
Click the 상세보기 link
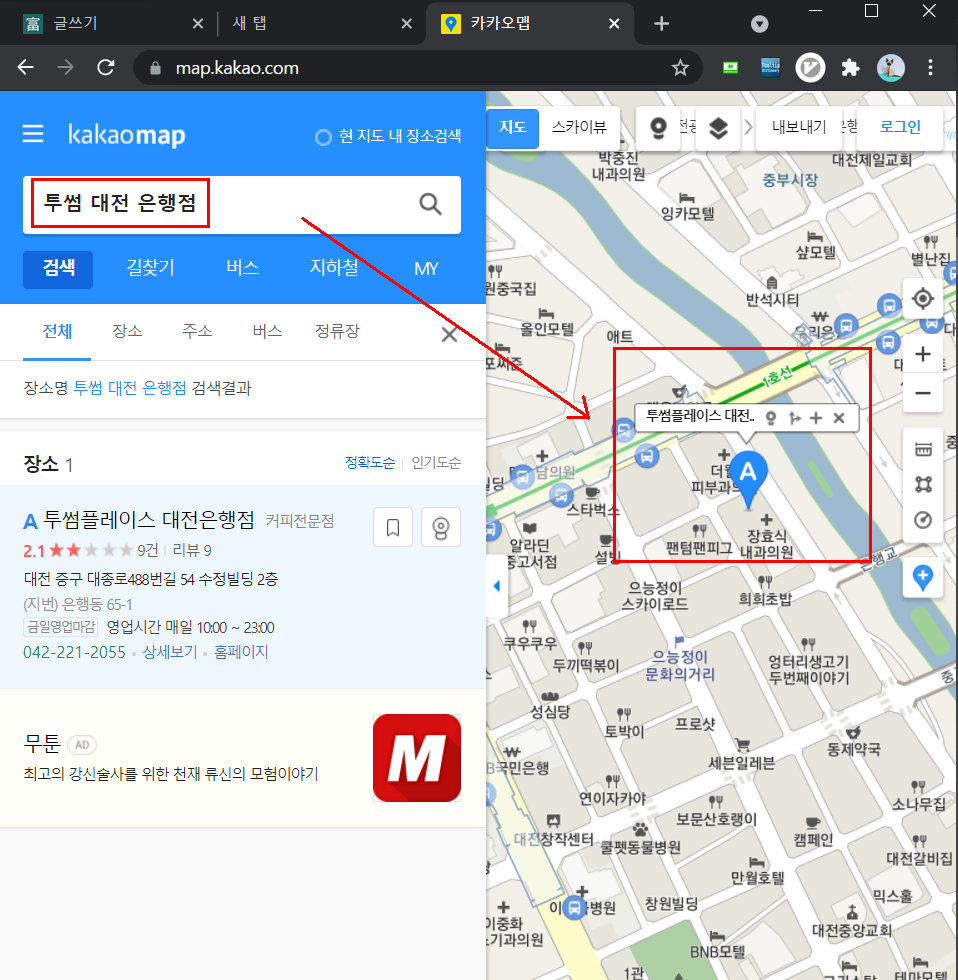coord(169,652)
